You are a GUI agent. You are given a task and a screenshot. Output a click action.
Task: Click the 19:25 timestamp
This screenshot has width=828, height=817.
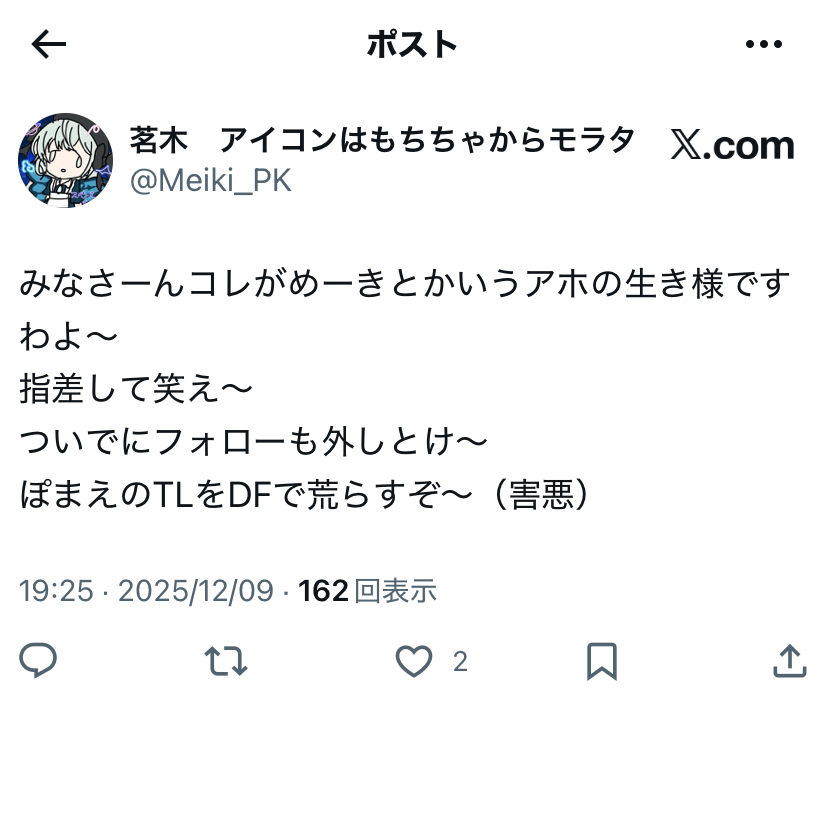pos(57,590)
